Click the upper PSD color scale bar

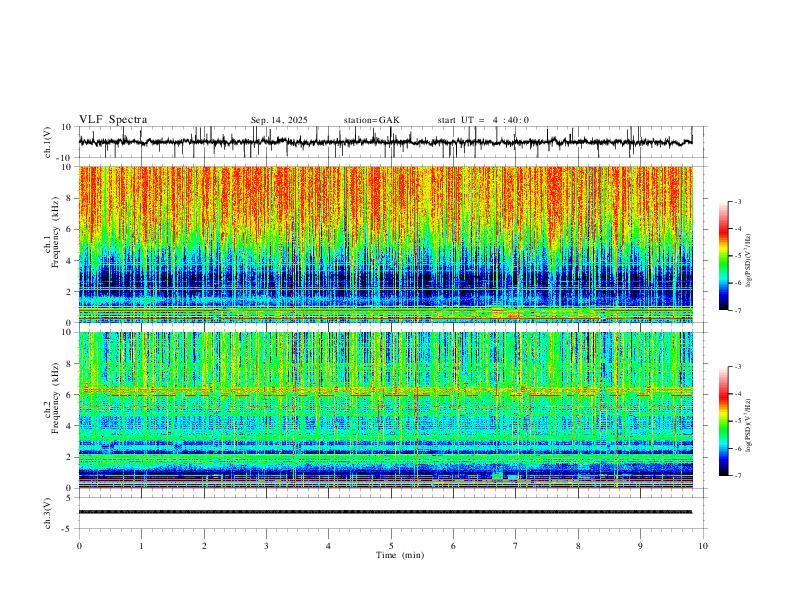point(724,255)
